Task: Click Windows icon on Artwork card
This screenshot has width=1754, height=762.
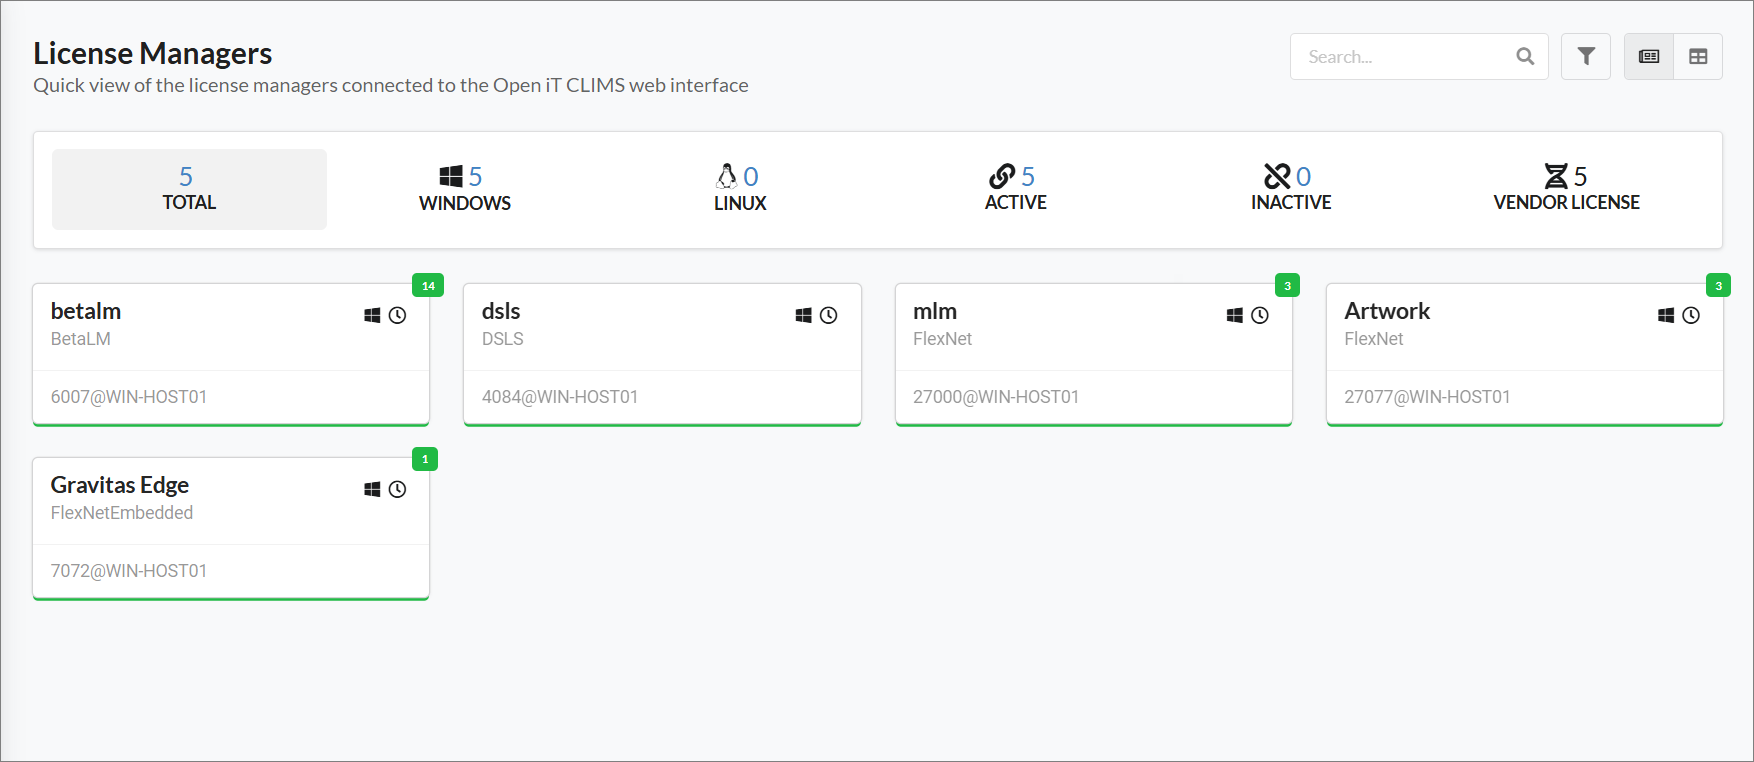Action: point(1666,315)
